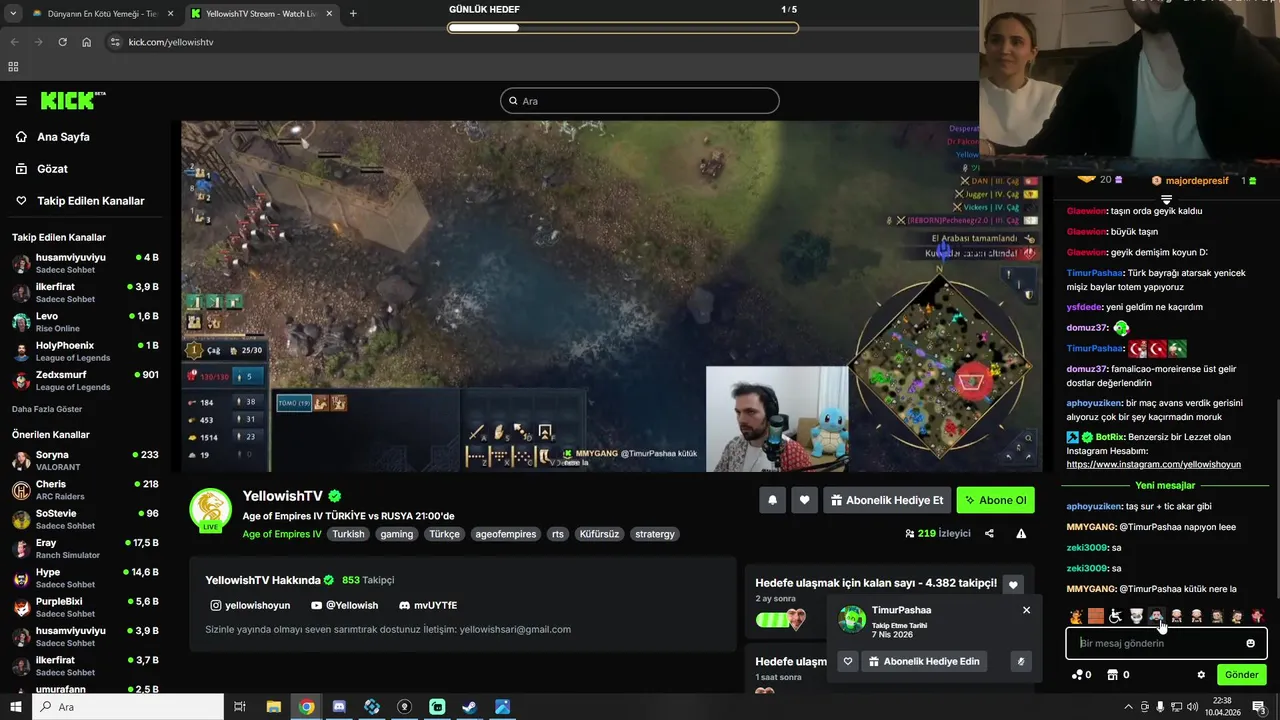Select the Küfürsüz tag
This screenshot has height=720, width=1280.
click(x=599, y=534)
